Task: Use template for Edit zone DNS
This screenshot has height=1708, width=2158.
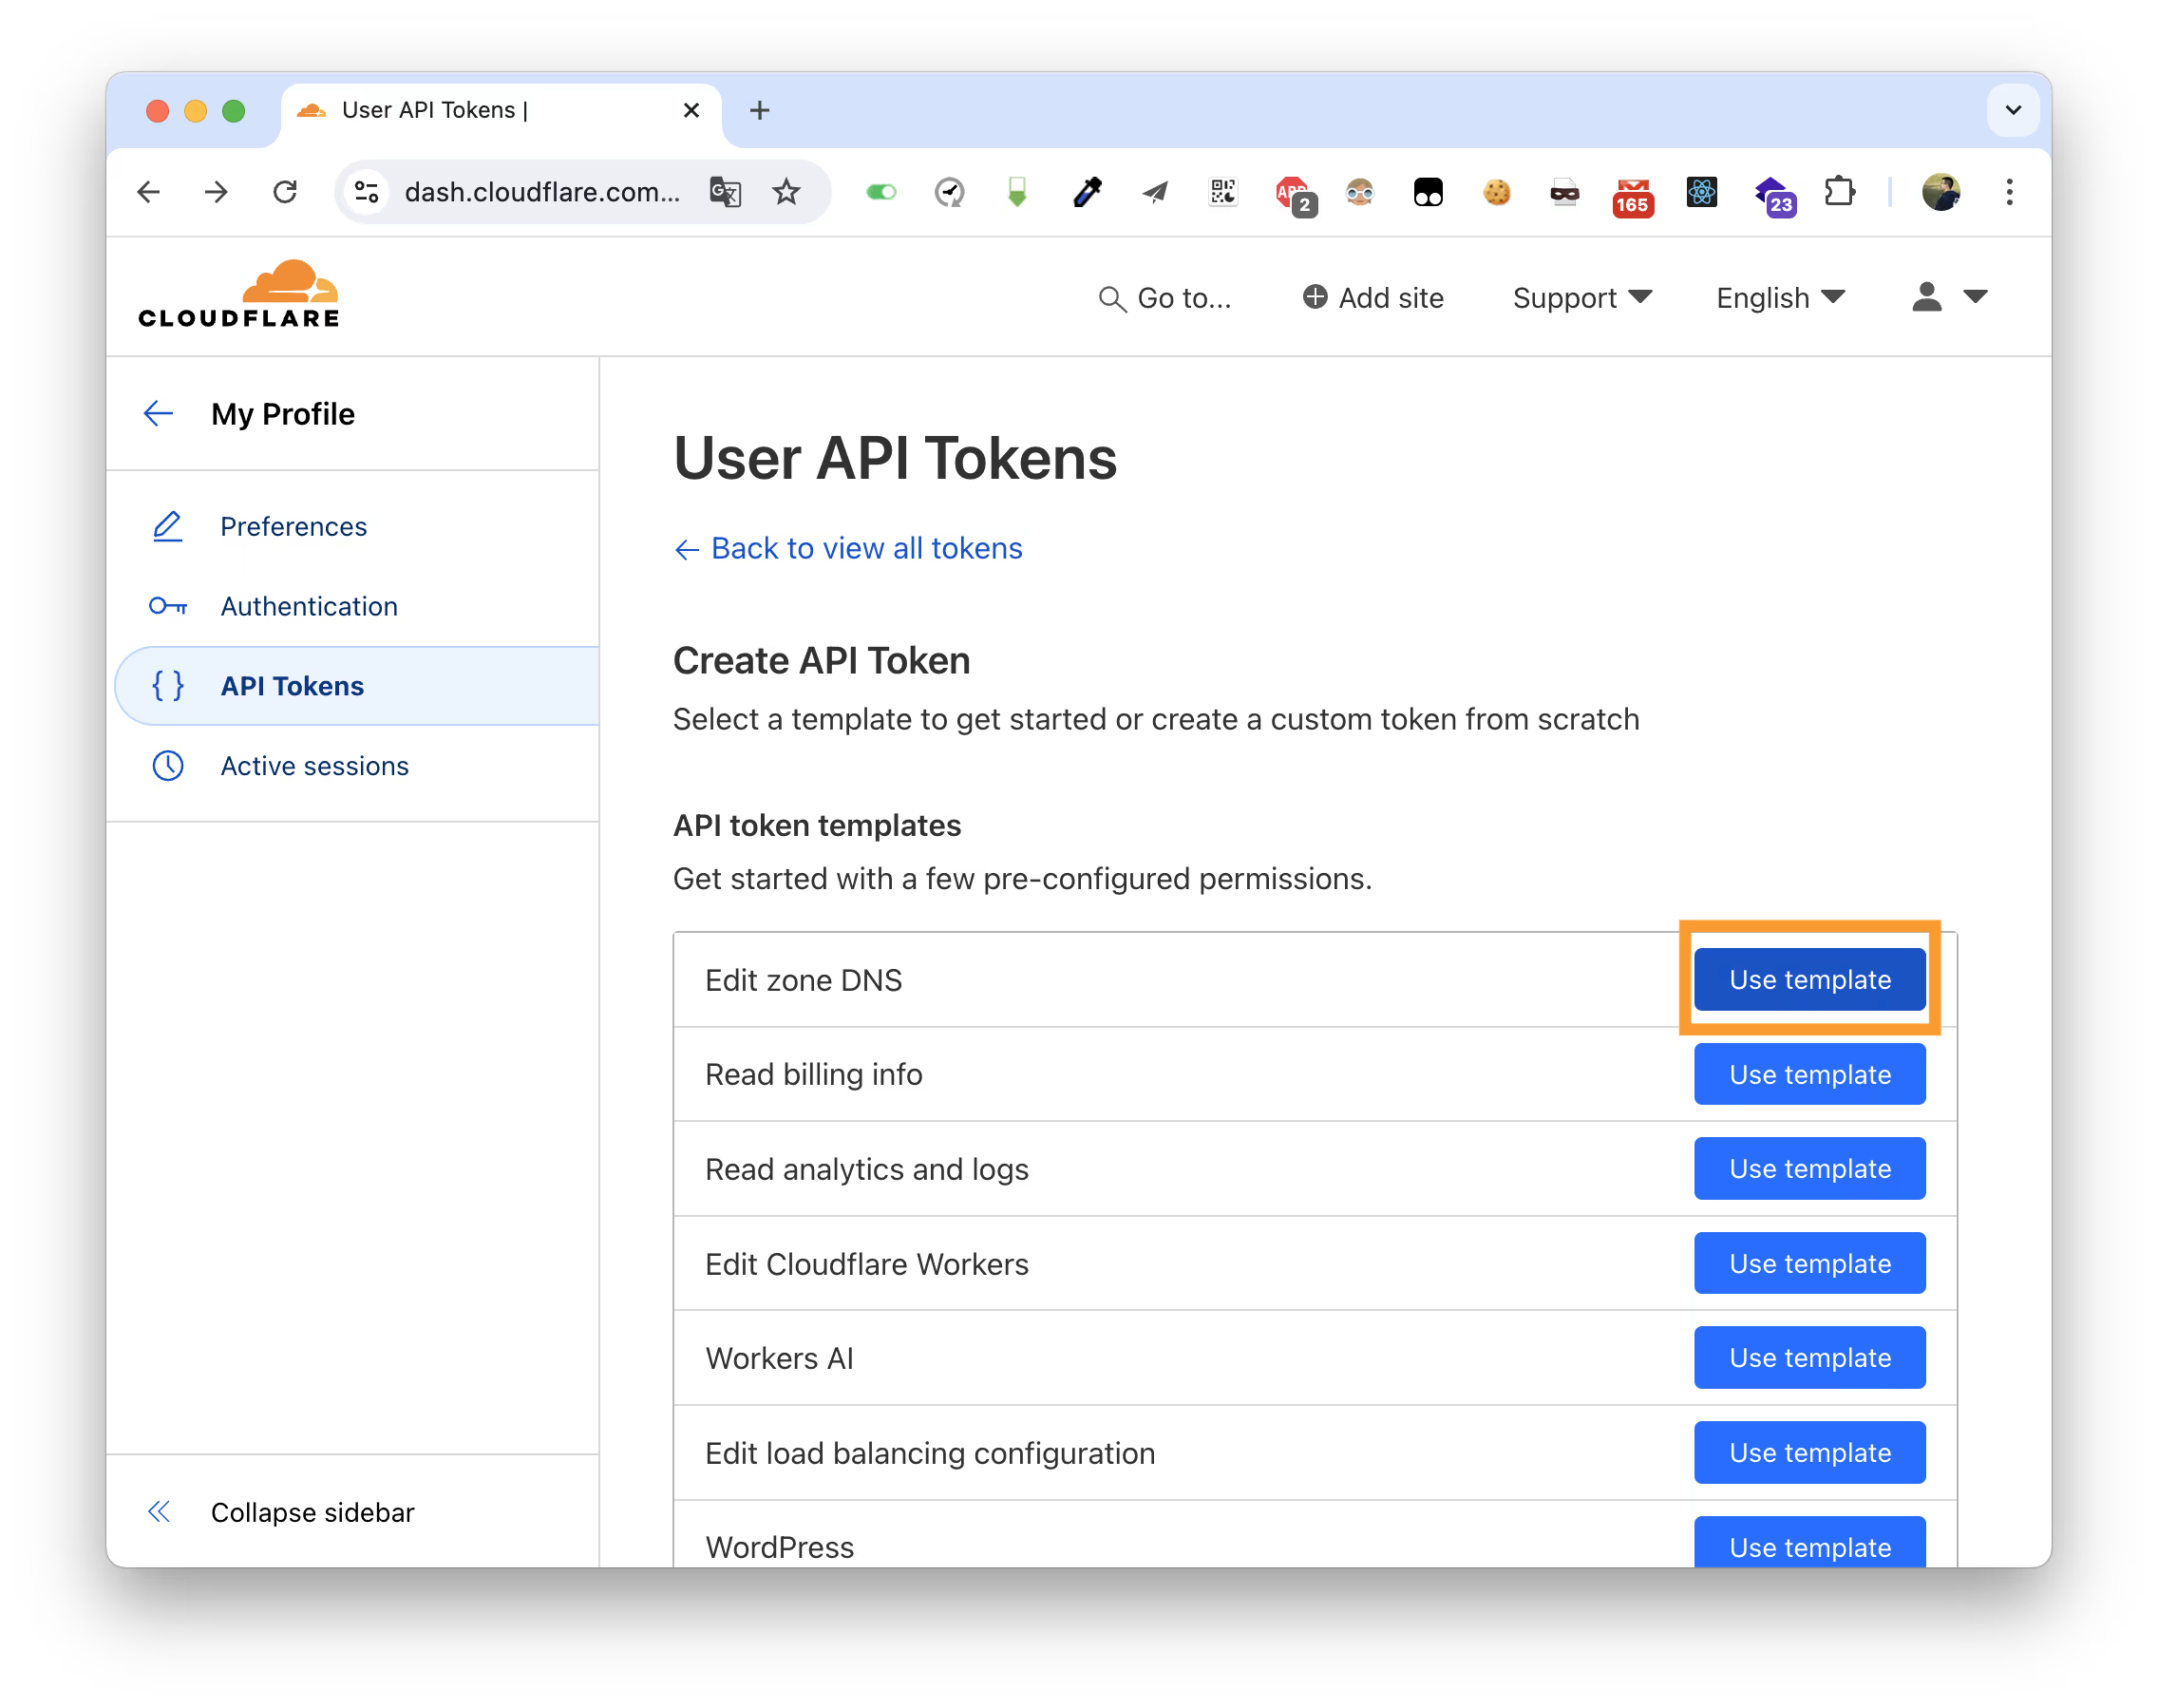Action: [x=1809, y=980]
